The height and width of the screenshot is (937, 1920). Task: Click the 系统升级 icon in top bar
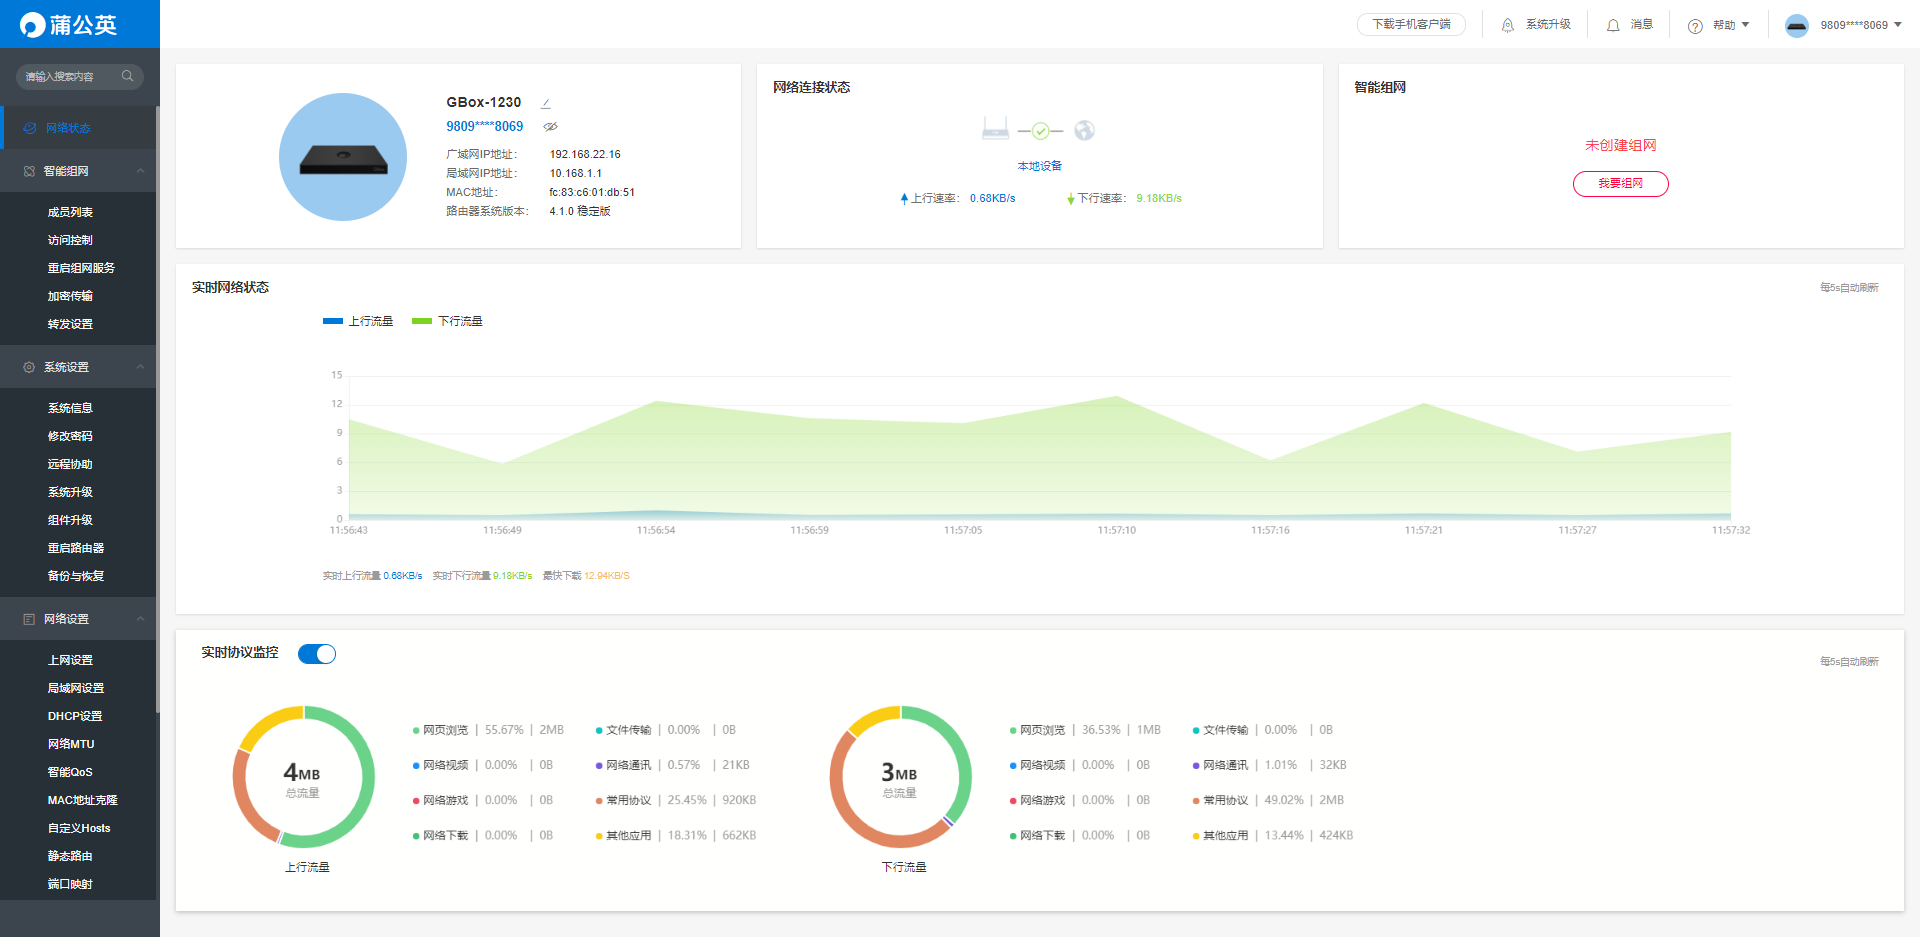(1508, 25)
